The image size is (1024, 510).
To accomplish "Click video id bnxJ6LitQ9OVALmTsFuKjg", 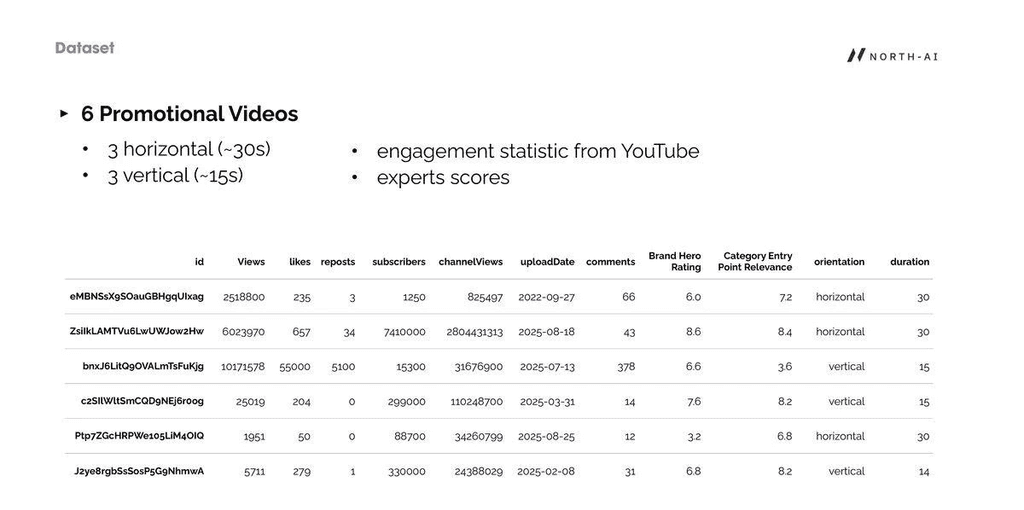I will 143,366.
